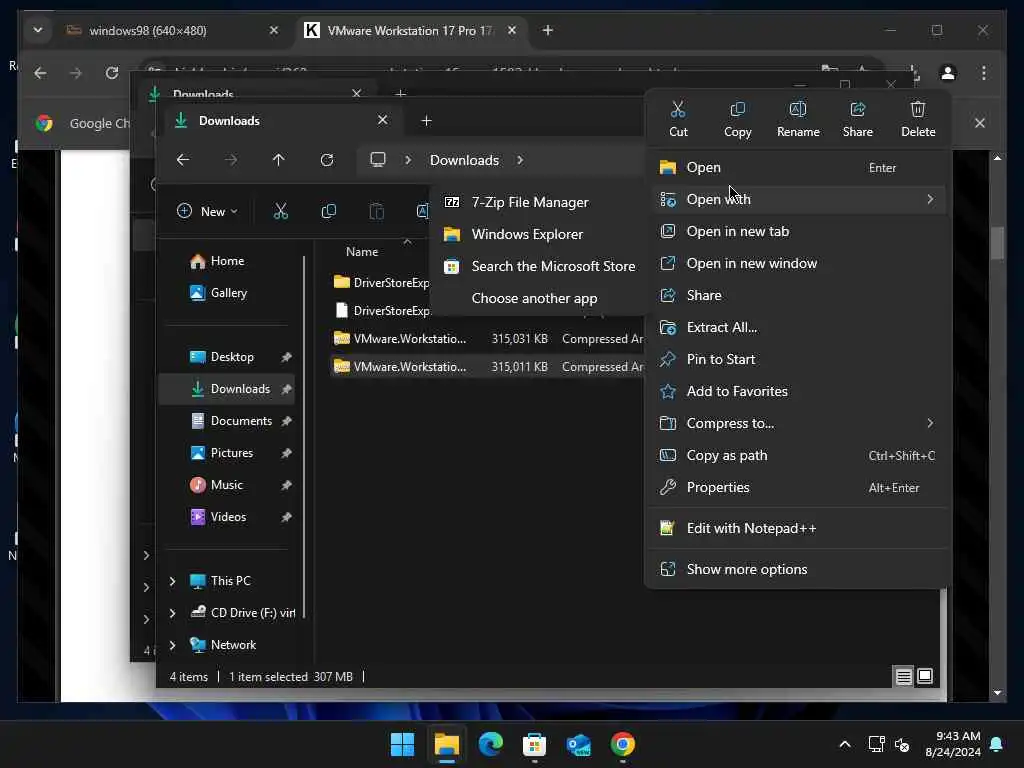1024x768 pixels.
Task: Open a new Chrome tab with plus
Action: point(548,31)
